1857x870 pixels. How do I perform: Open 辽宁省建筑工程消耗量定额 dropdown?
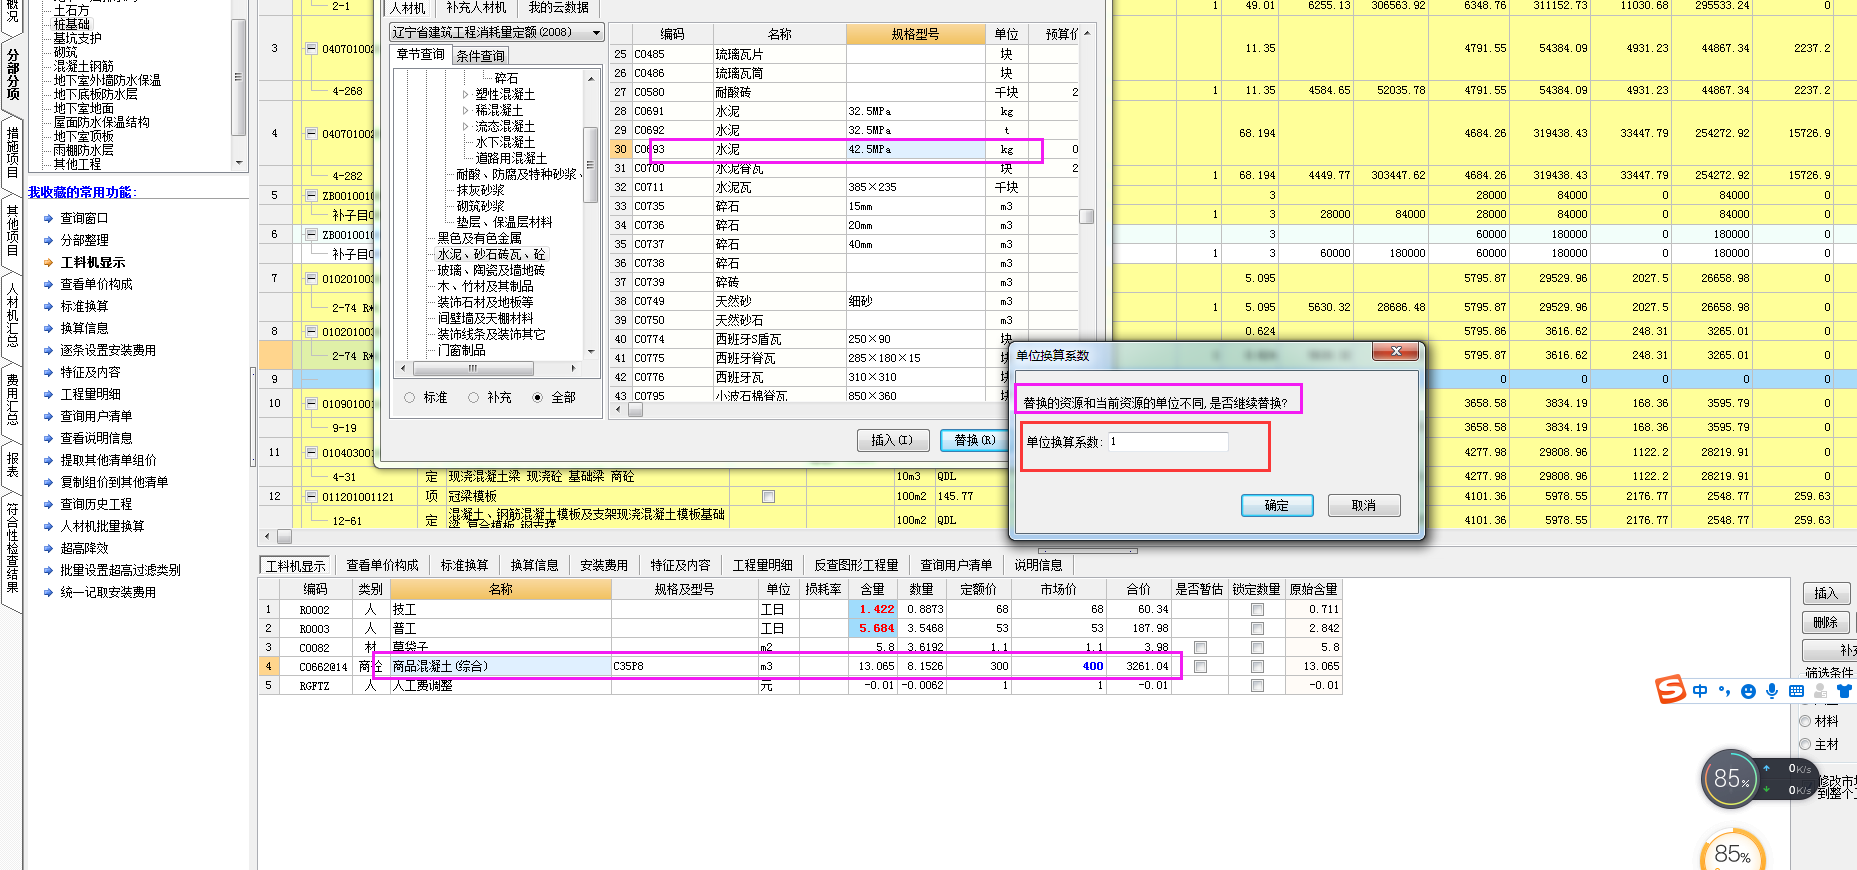point(596,32)
